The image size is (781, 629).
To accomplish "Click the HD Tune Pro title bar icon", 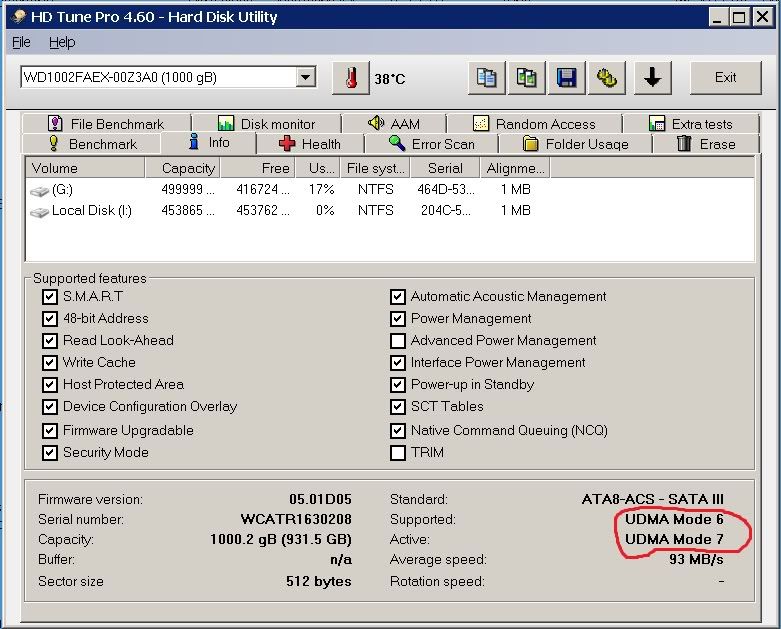I will (x=18, y=17).
